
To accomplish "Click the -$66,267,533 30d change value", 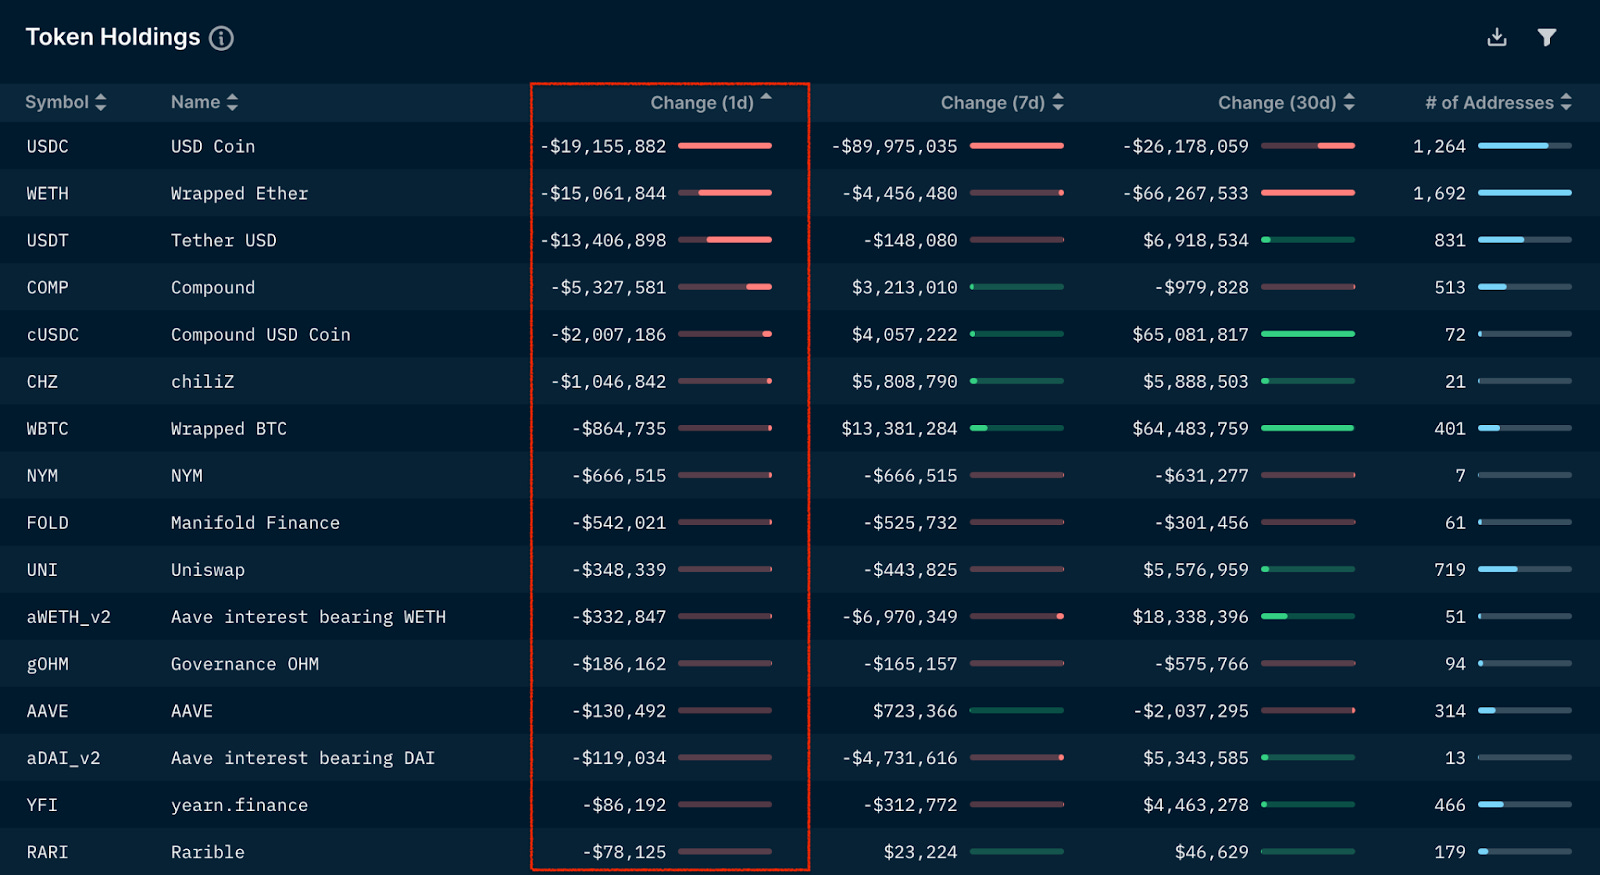I will (x=1185, y=193).
